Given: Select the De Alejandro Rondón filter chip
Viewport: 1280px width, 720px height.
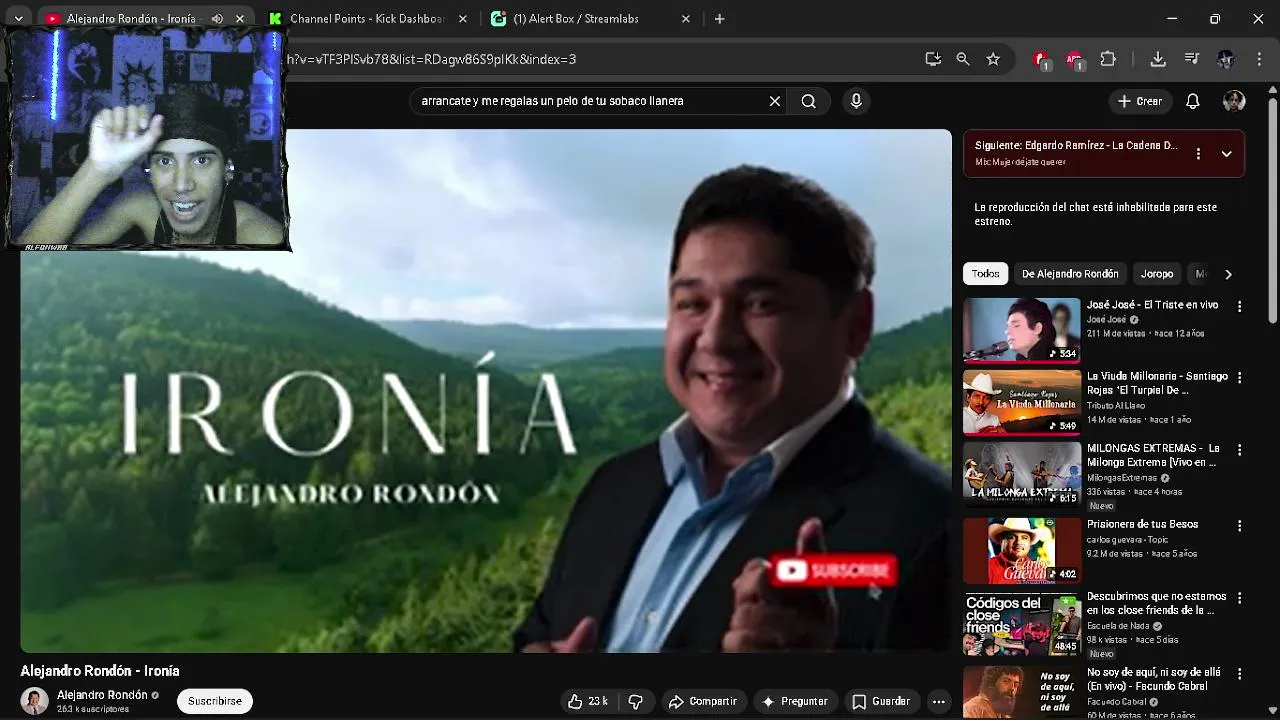Looking at the screenshot, I should tap(1070, 274).
